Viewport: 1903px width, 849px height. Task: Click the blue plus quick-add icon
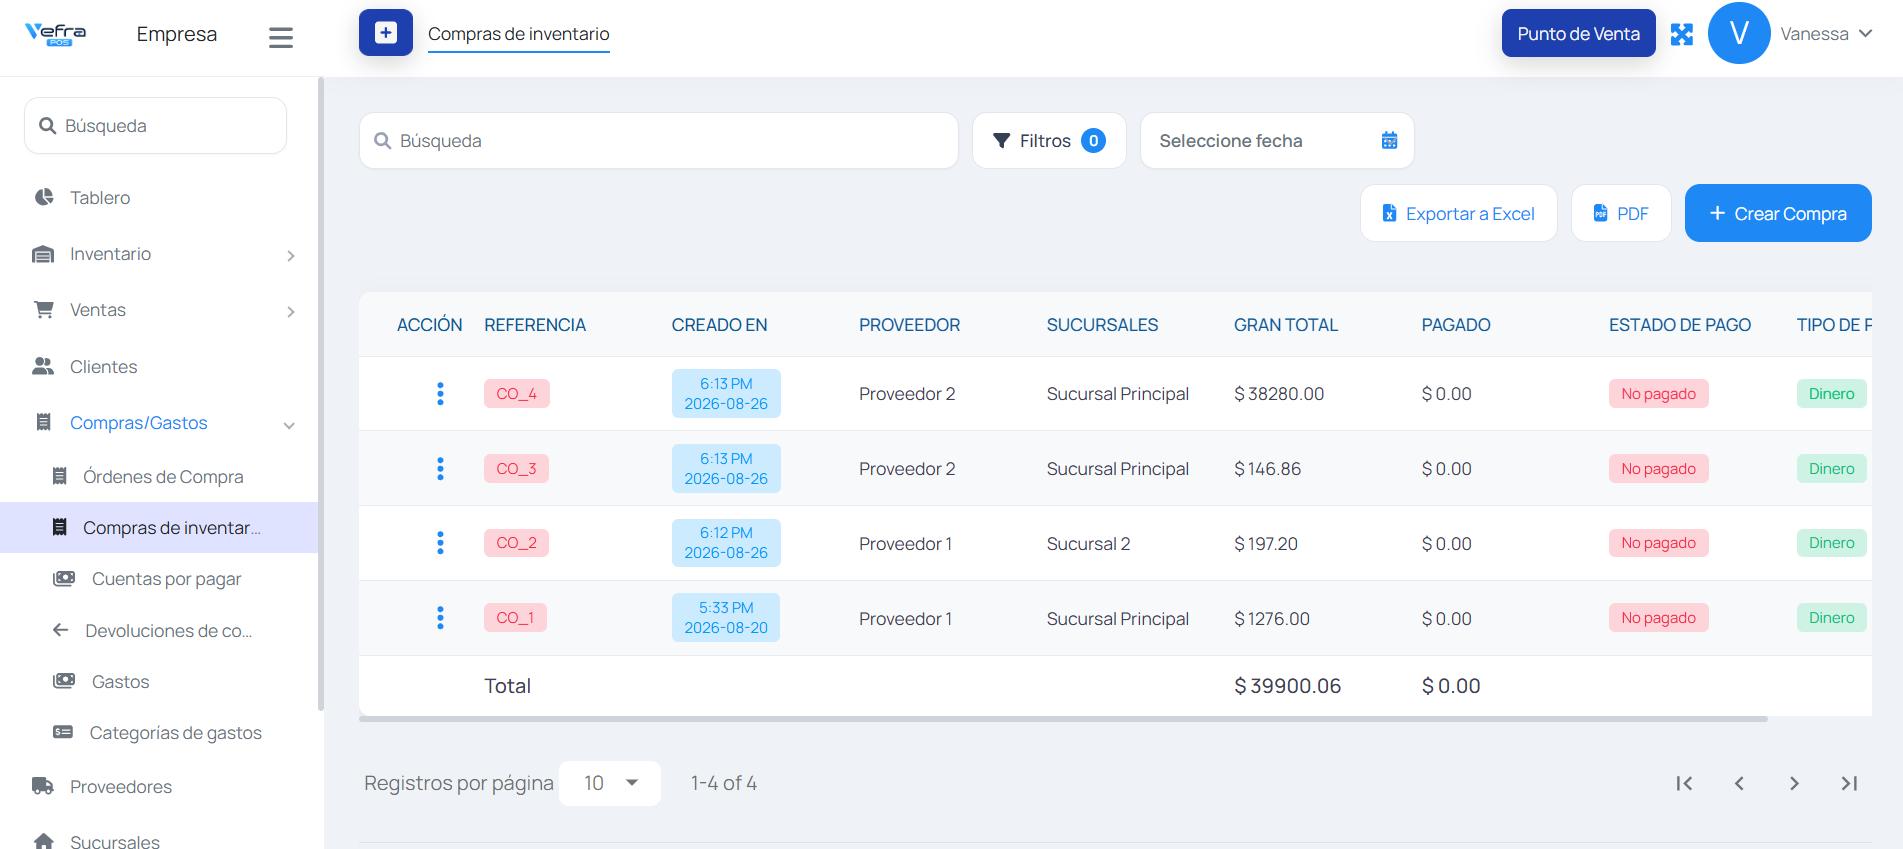386,33
